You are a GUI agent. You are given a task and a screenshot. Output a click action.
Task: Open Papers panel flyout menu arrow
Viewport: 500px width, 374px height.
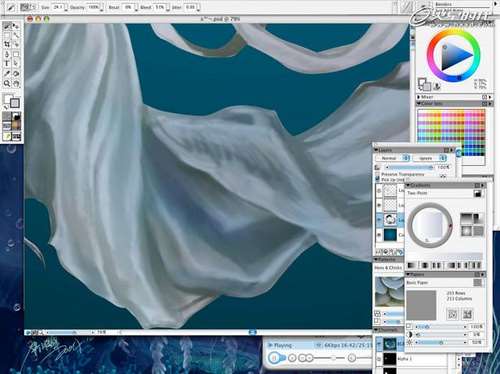click(483, 274)
